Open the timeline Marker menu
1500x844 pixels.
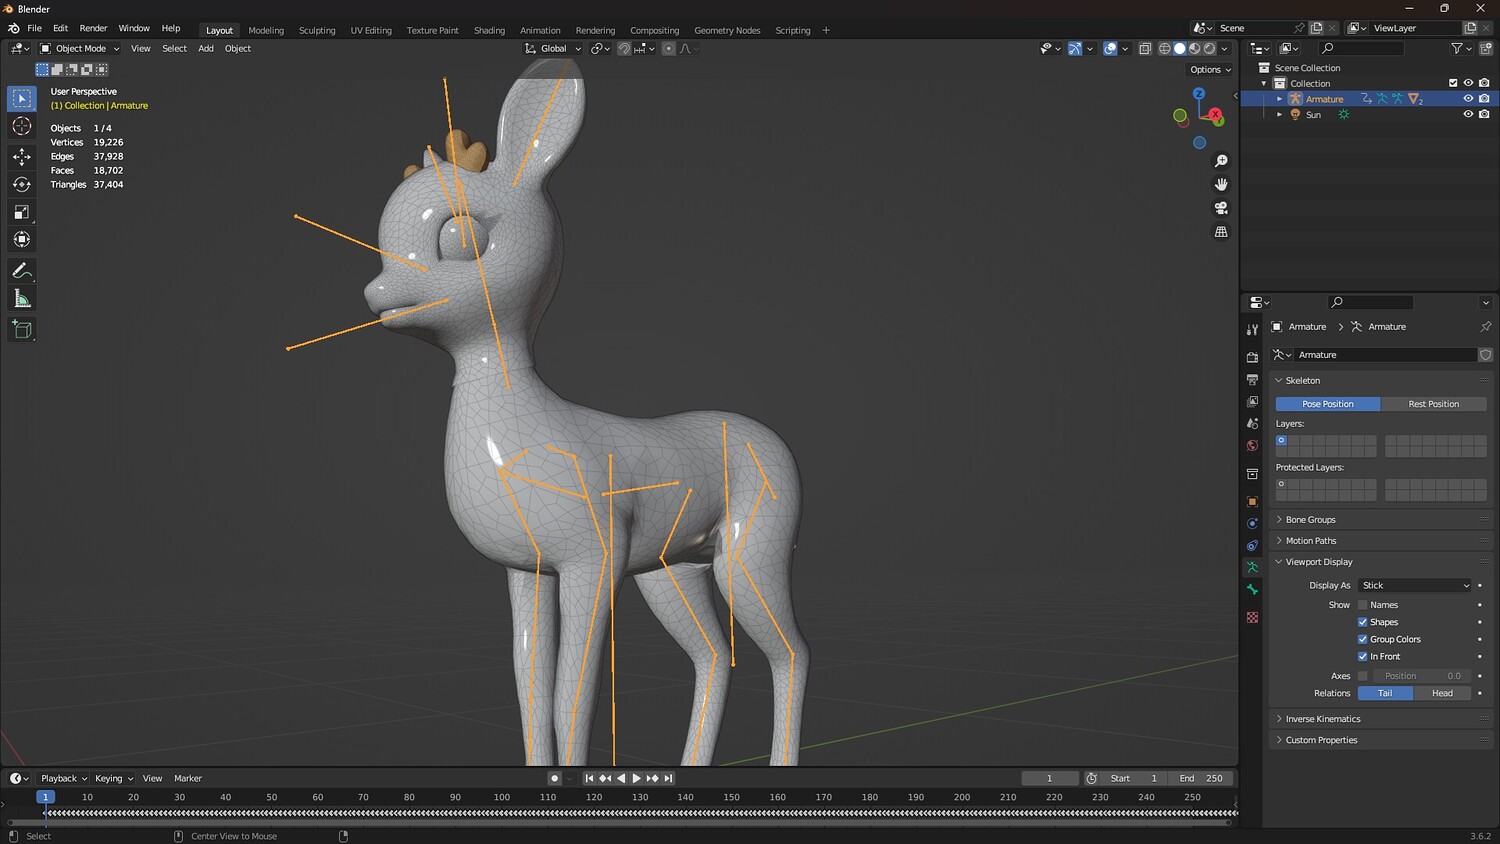point(188,778)
